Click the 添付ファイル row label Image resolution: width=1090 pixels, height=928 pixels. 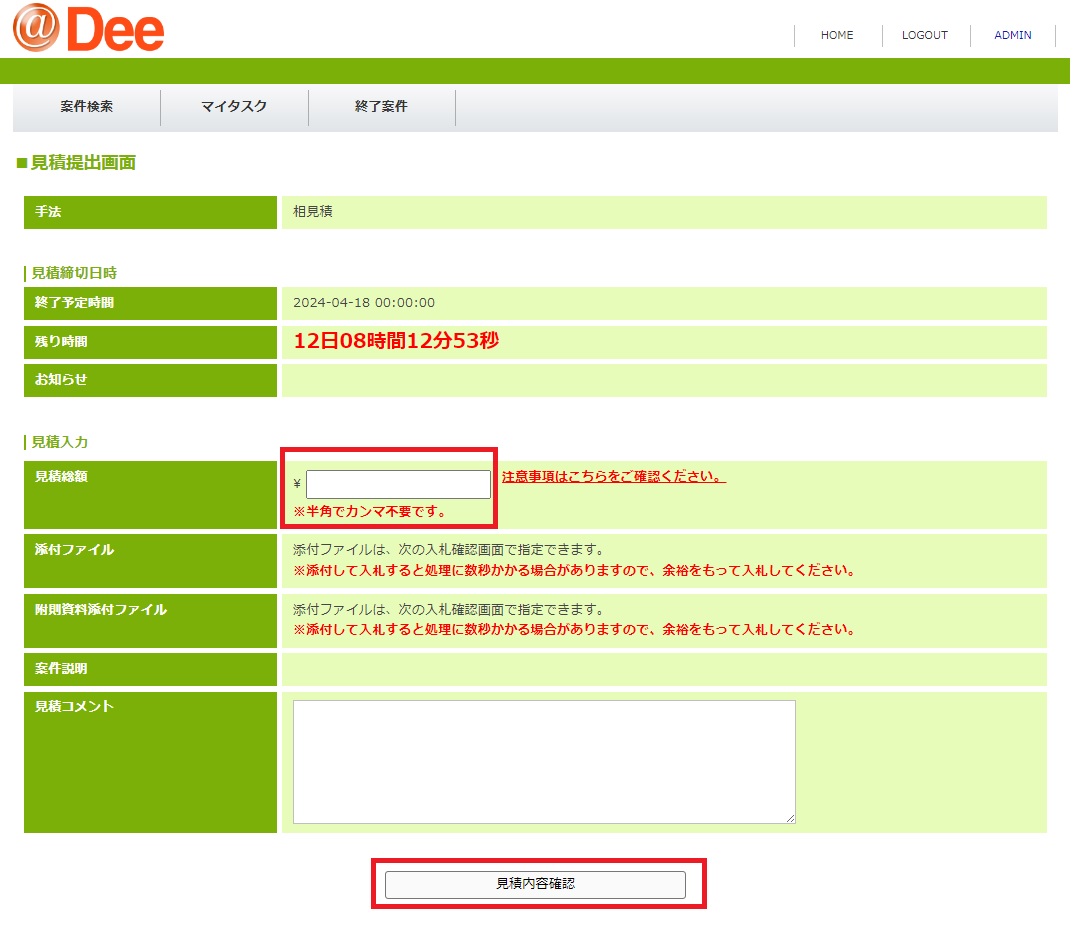click(150, 561)
